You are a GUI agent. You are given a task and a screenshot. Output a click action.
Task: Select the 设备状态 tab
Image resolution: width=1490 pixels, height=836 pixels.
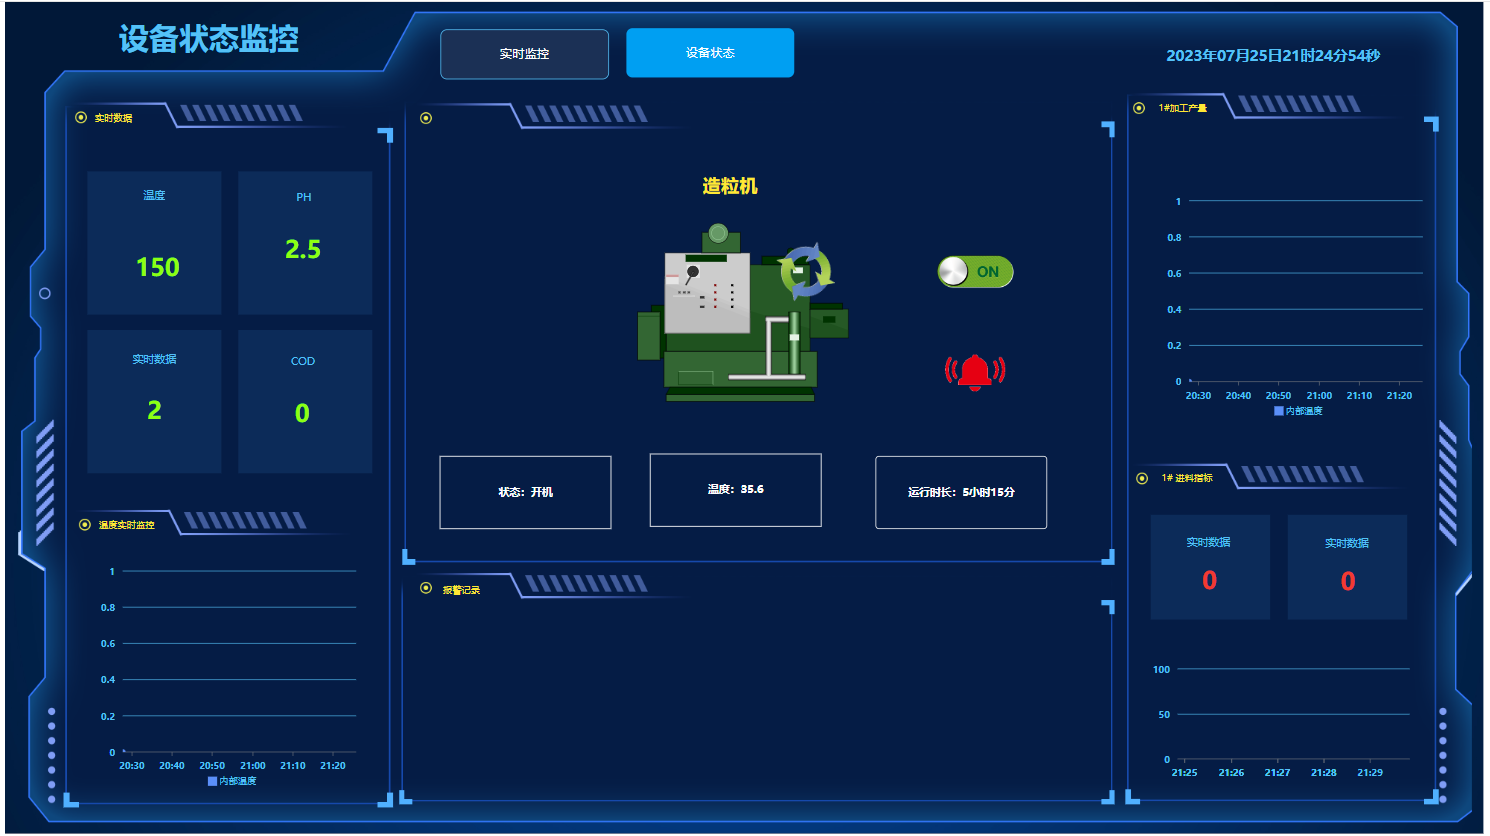click(x=710, y=53)
